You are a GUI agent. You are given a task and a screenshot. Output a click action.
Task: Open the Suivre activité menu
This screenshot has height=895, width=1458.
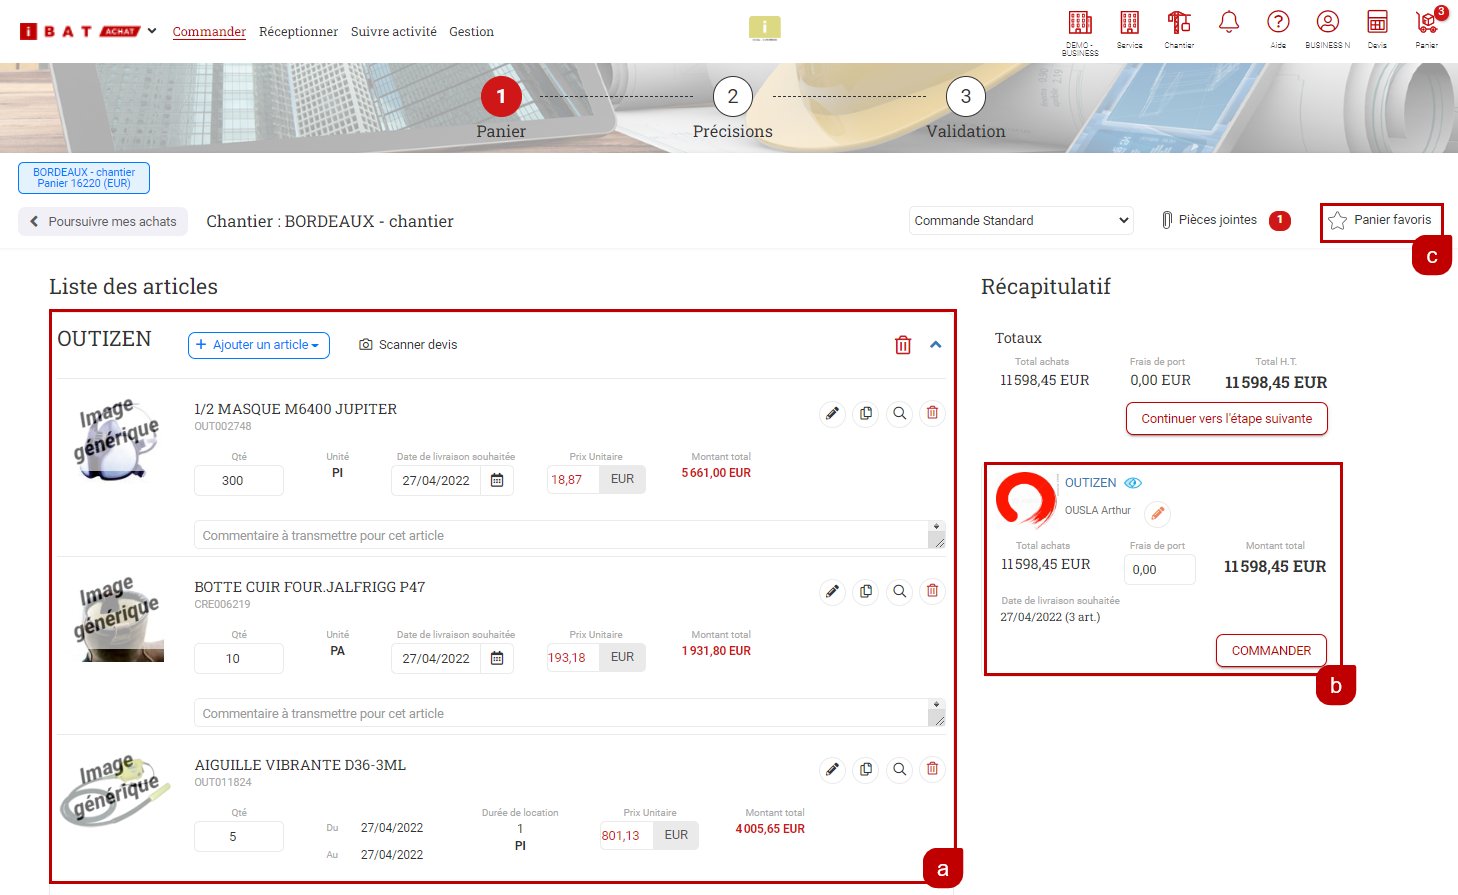[x=393, y=32]
